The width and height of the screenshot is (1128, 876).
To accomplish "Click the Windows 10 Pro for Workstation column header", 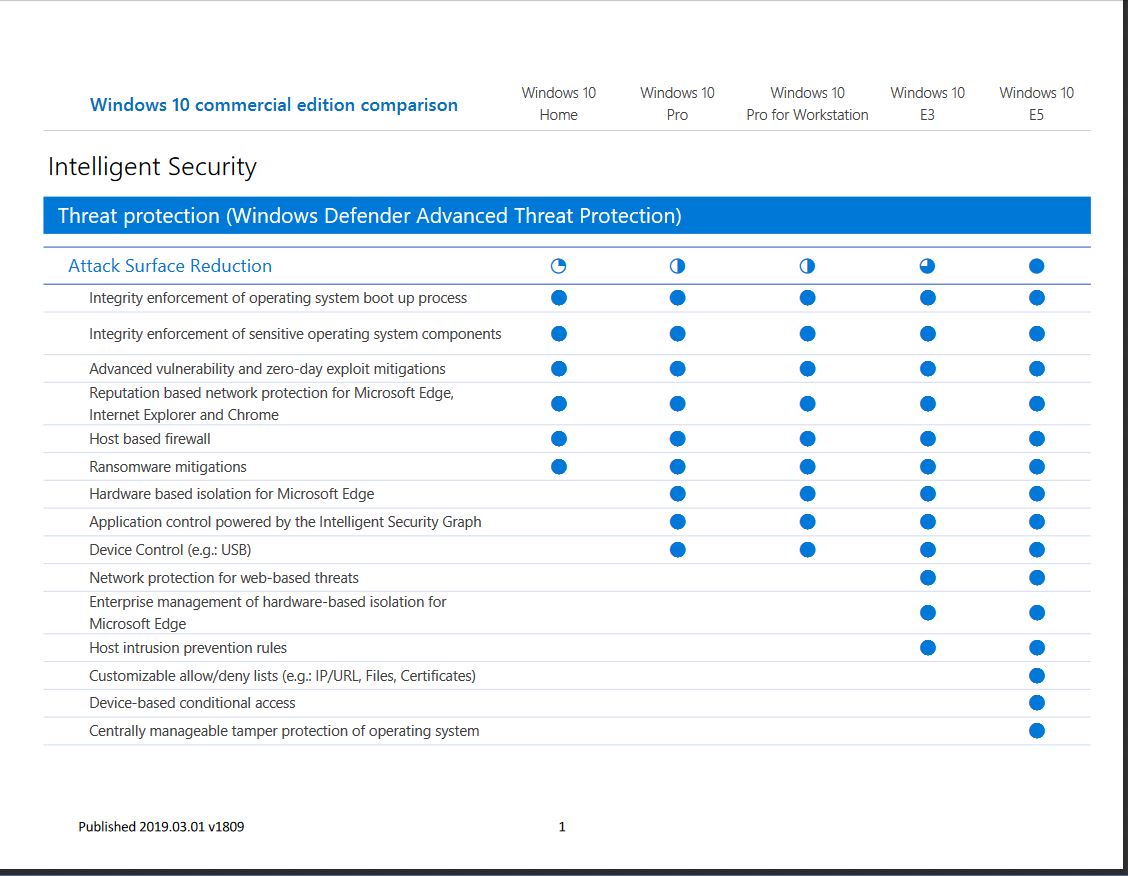I will [807, 104].
